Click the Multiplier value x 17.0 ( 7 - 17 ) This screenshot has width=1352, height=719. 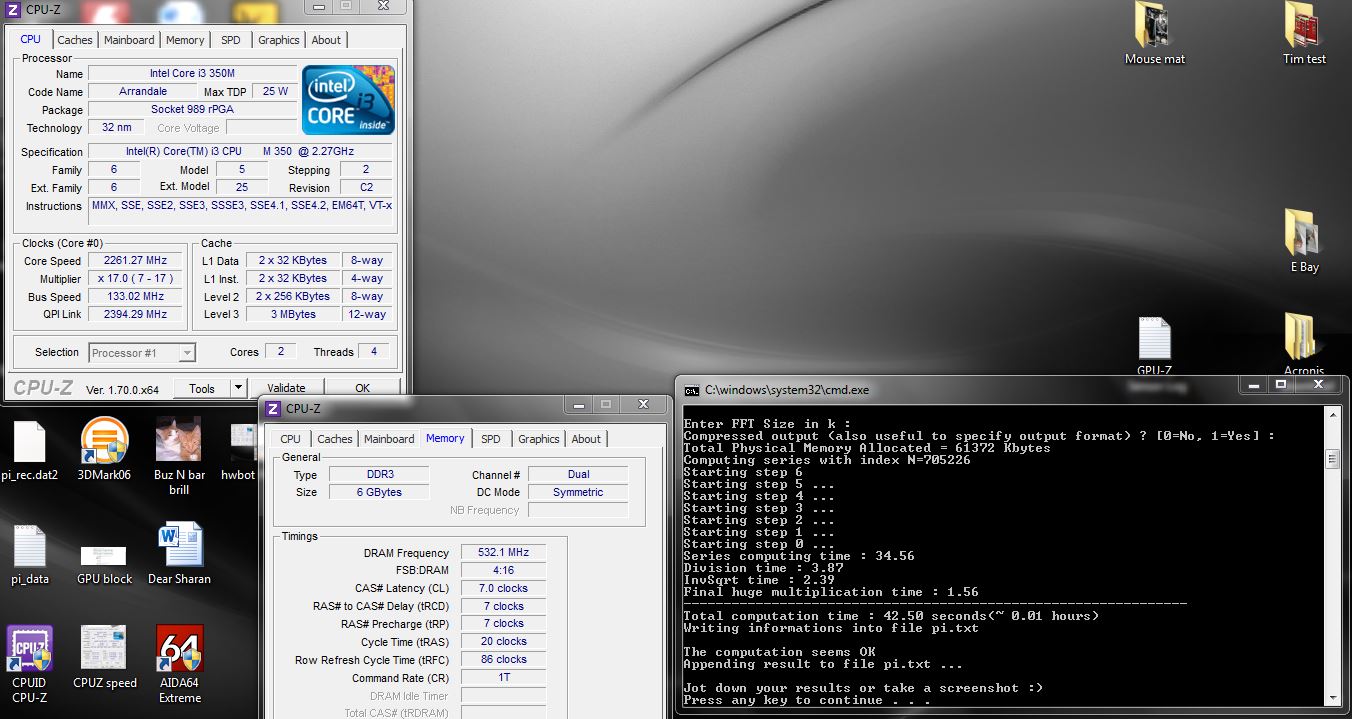[136, 278]
